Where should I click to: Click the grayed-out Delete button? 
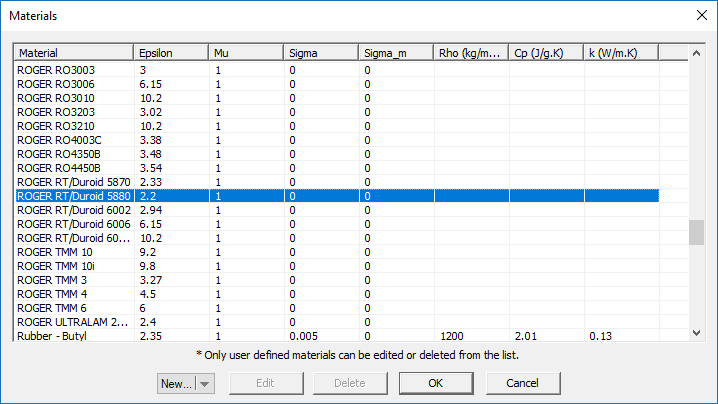pos(350,383)
